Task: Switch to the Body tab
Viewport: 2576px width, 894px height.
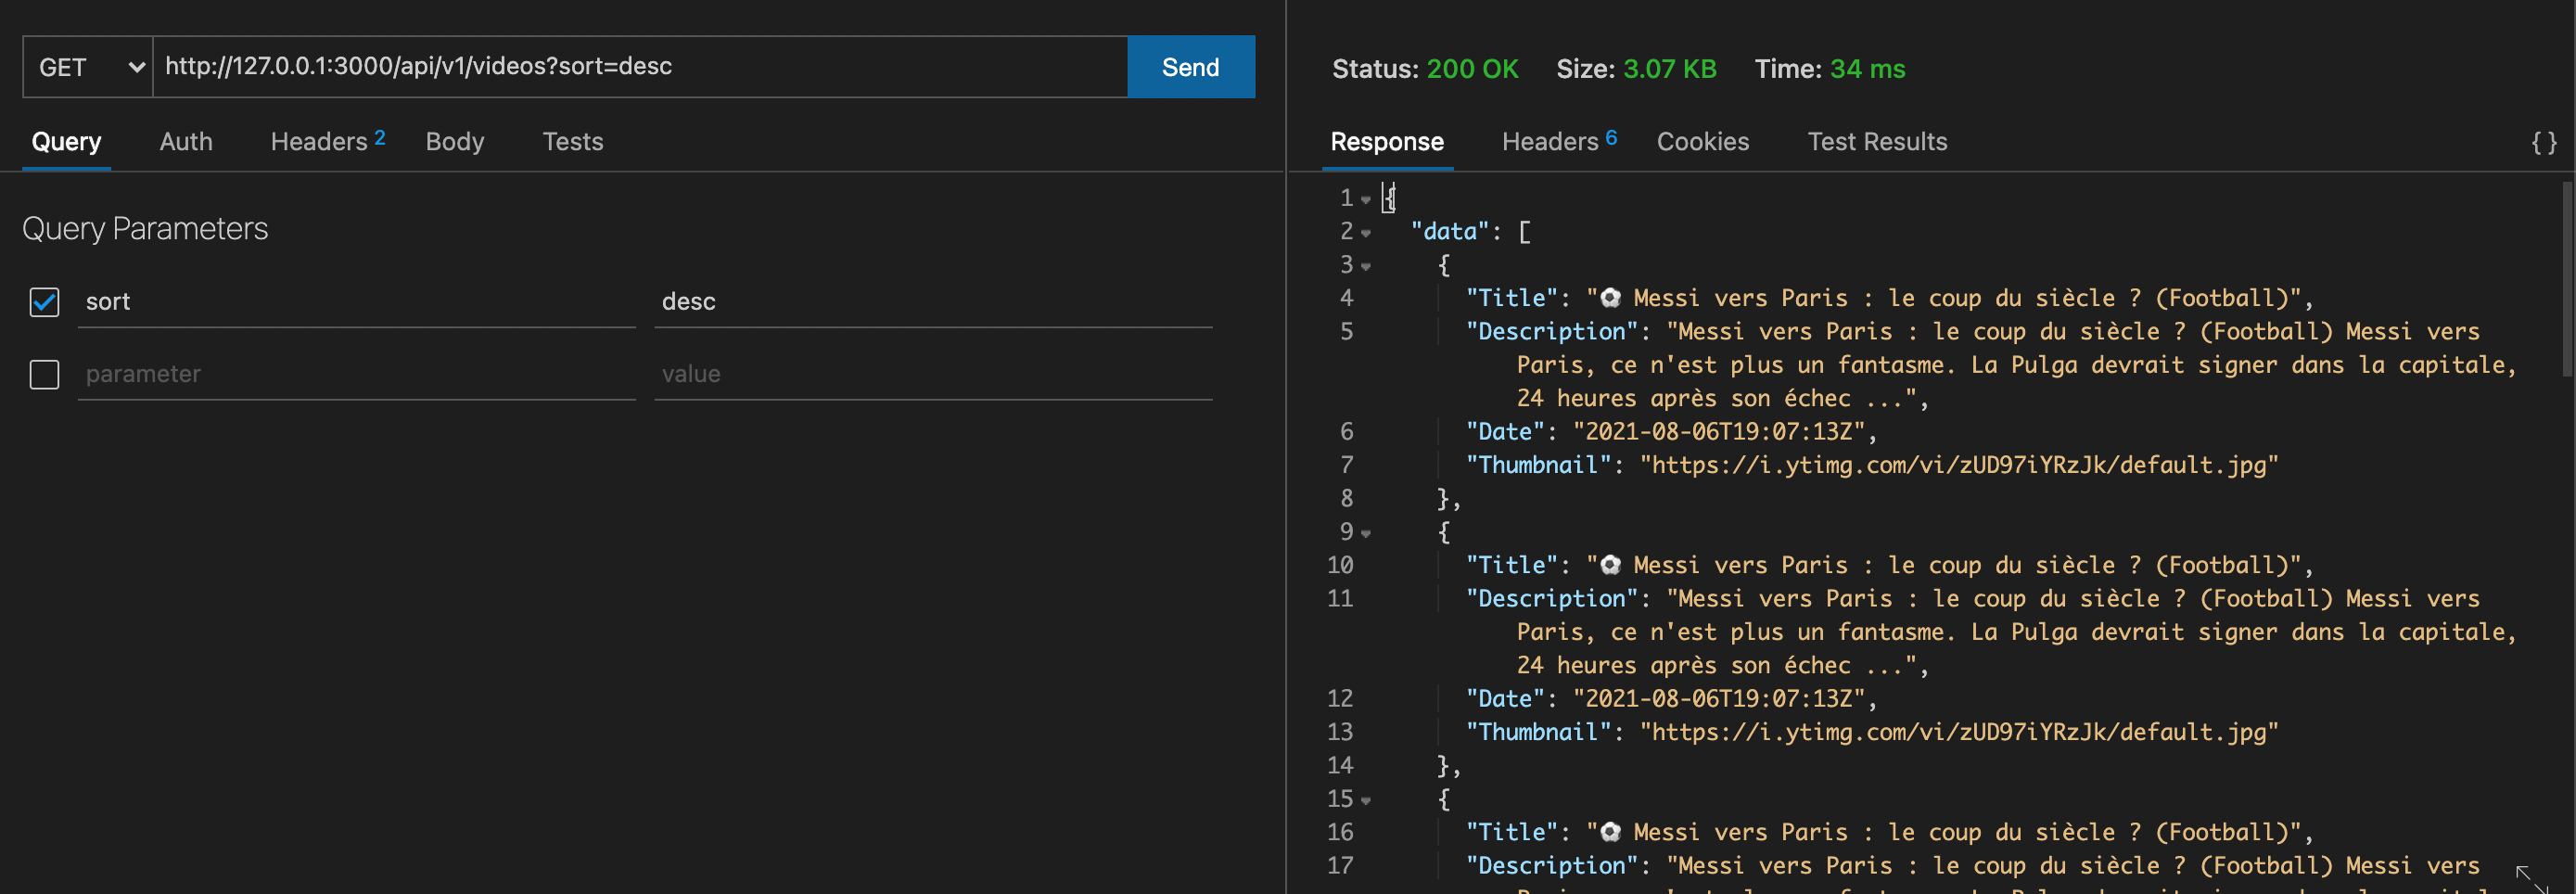Action: tap(455, 142)
